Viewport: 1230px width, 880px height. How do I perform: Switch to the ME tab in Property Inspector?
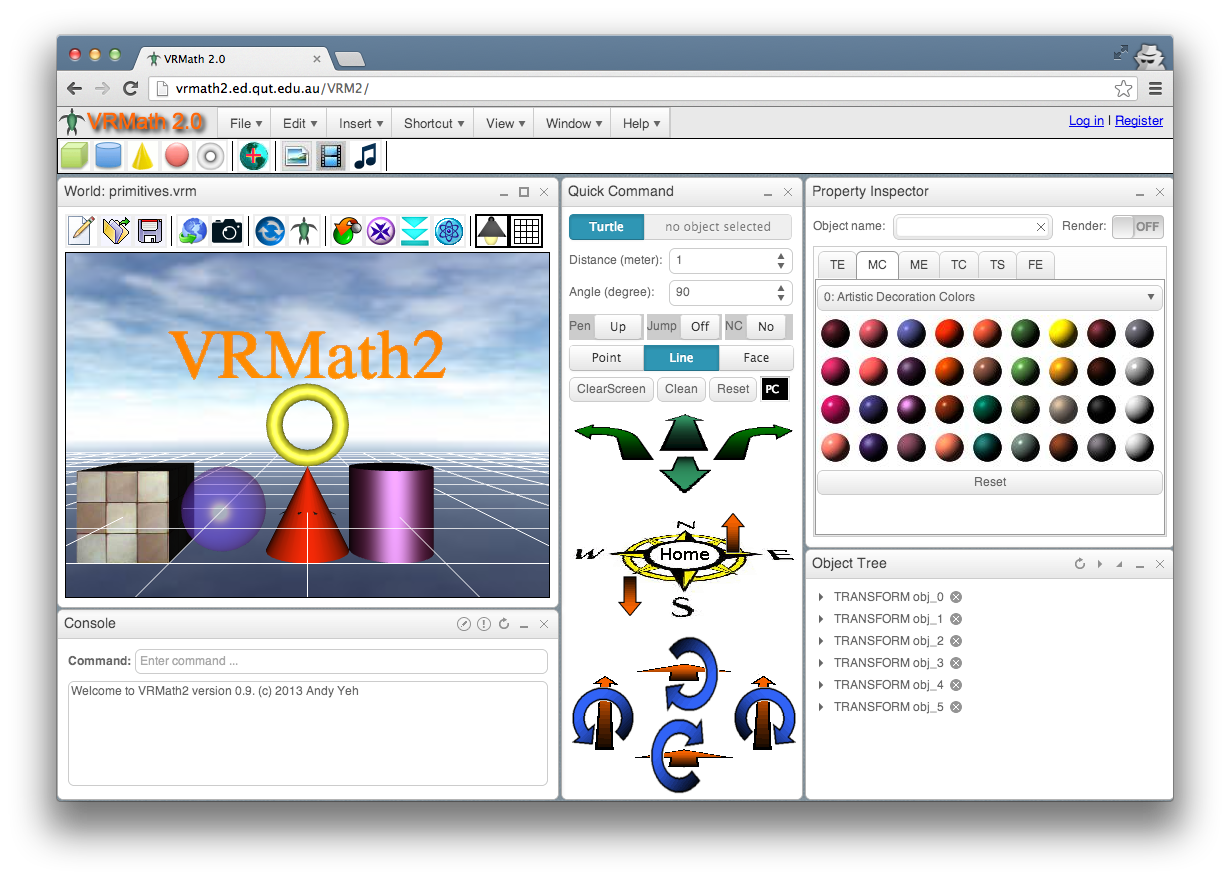(x=918, y=264)
